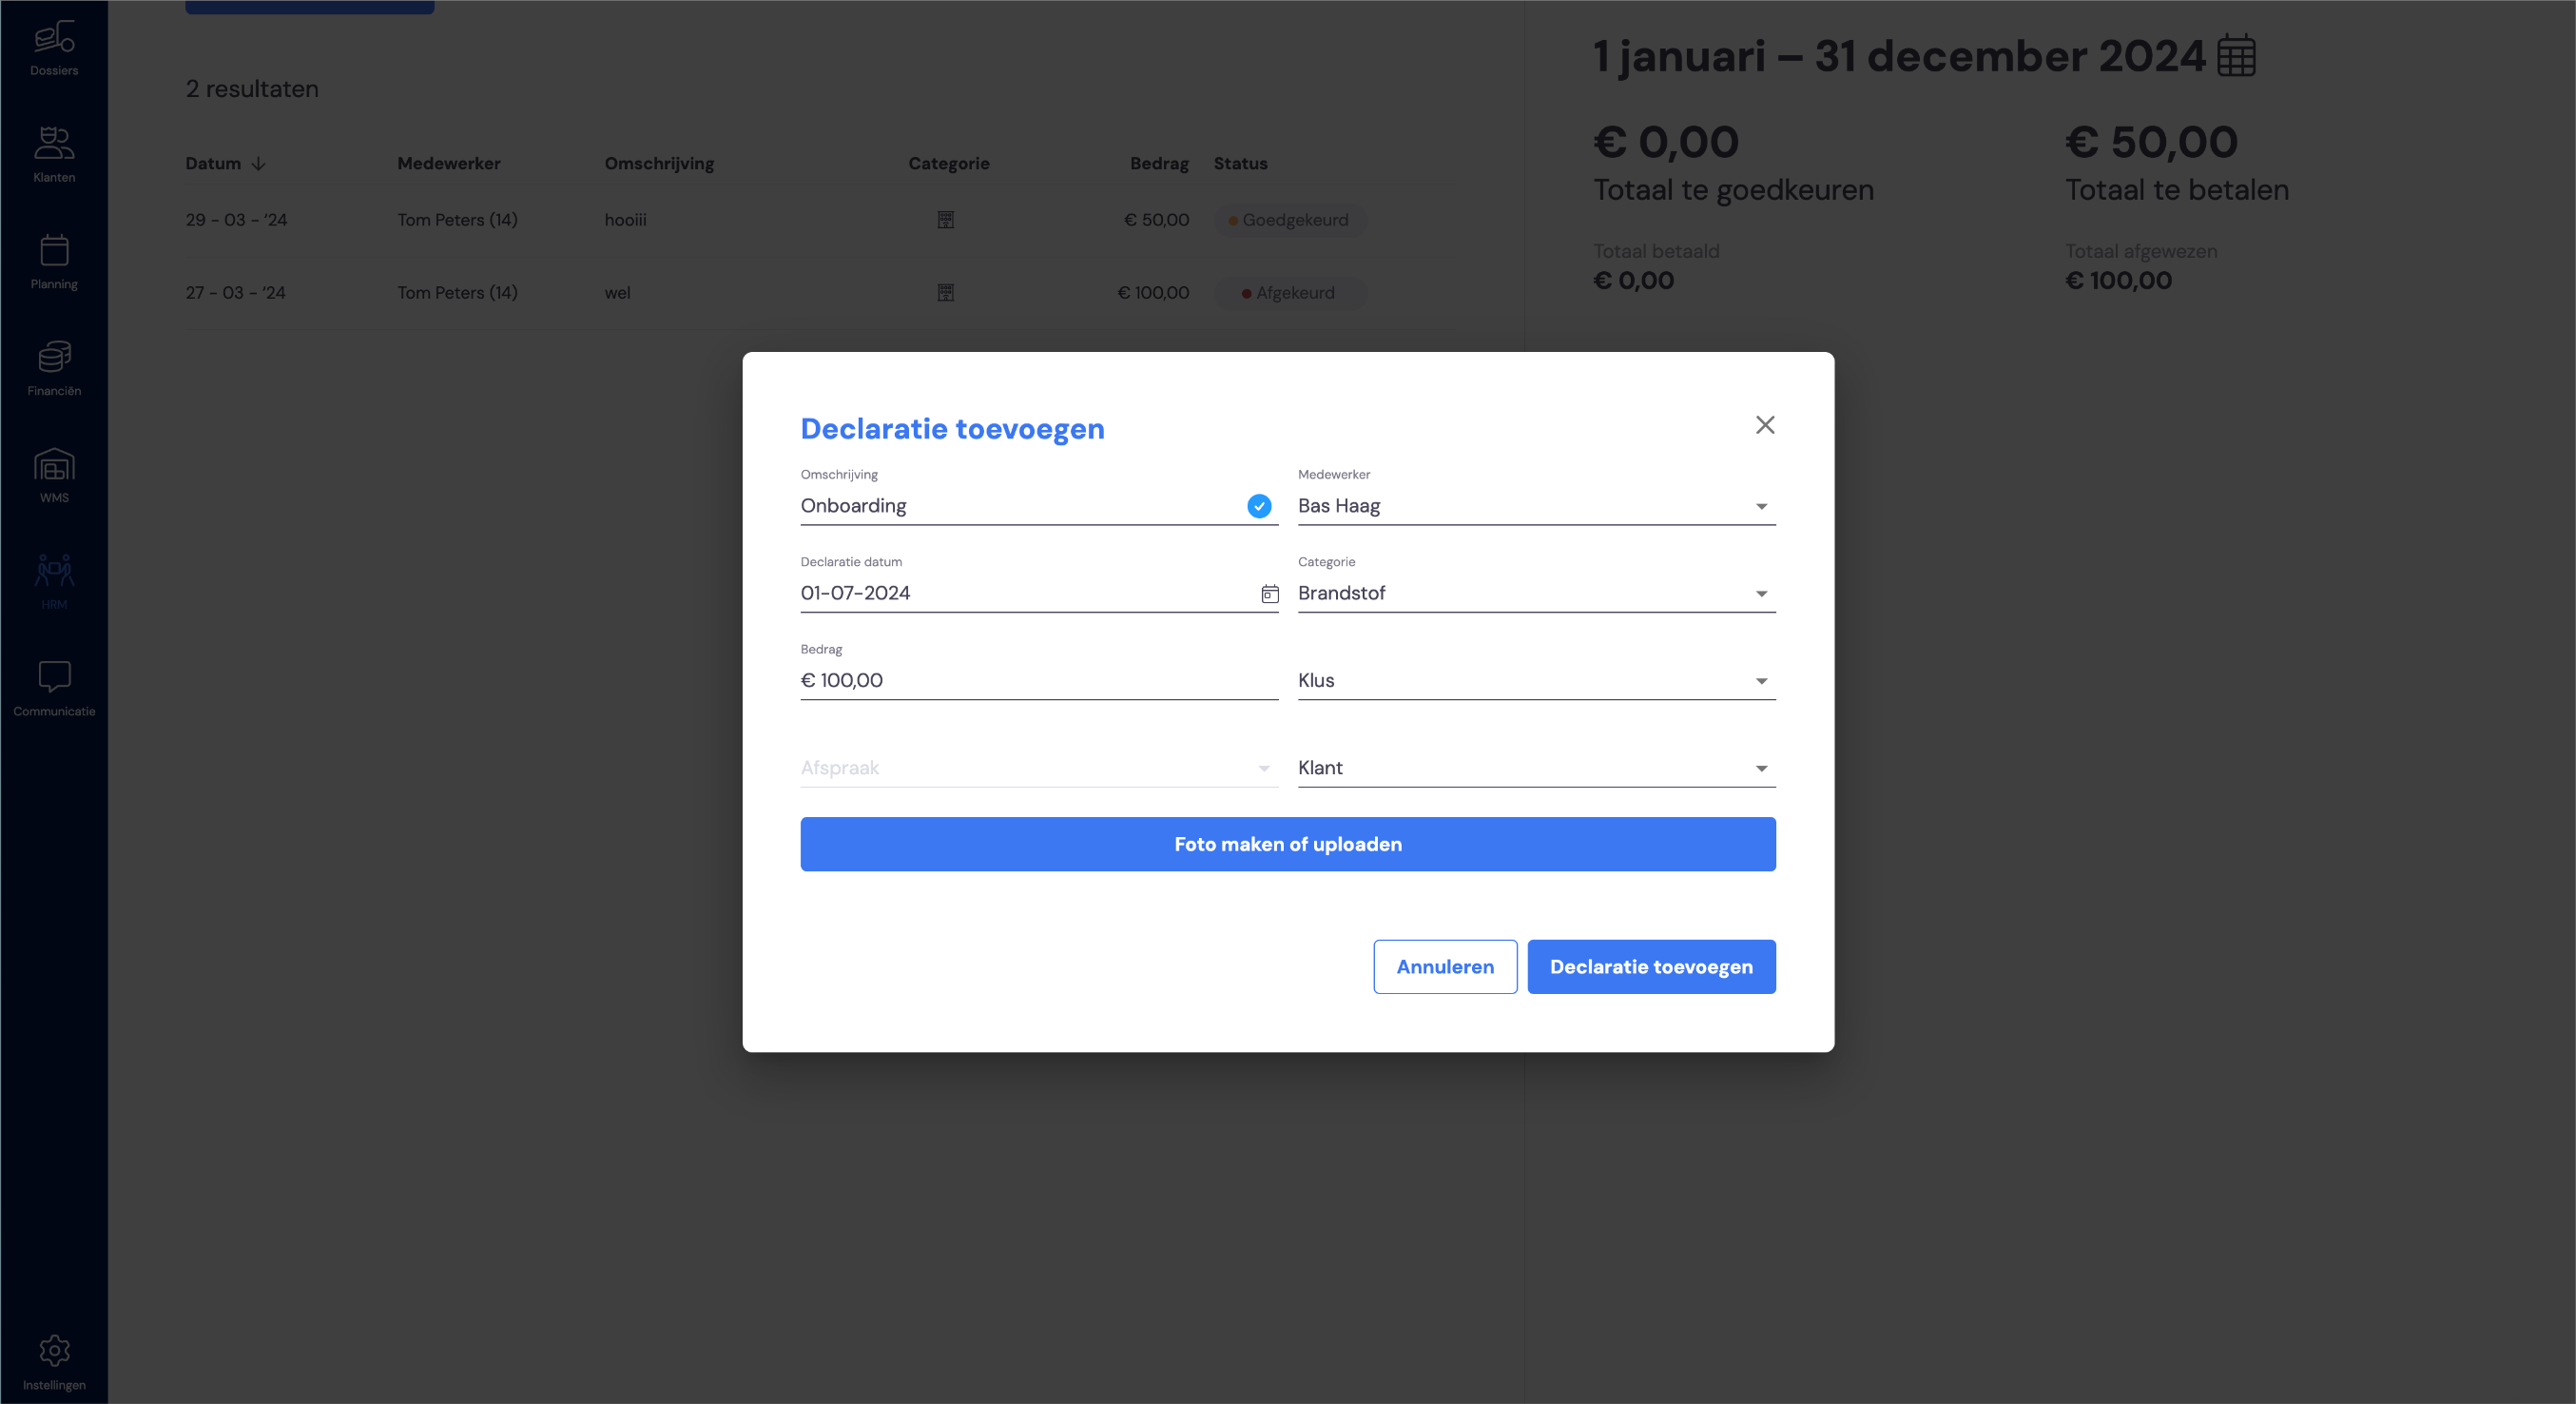Open the disabled Afspraak dropdown
2576x1404 pixels.
(x=1039, y=768)
